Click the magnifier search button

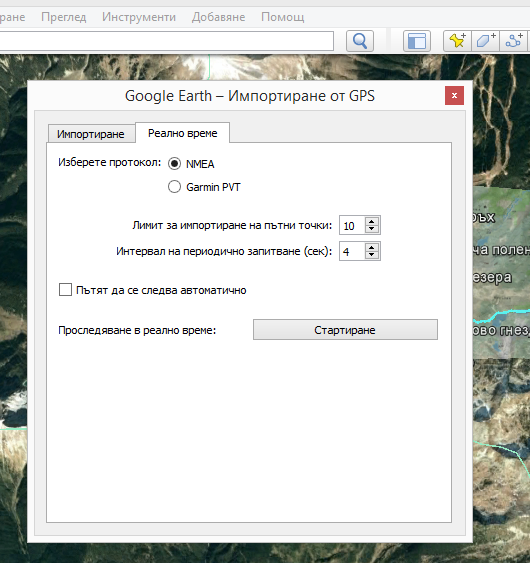[360, 41]
